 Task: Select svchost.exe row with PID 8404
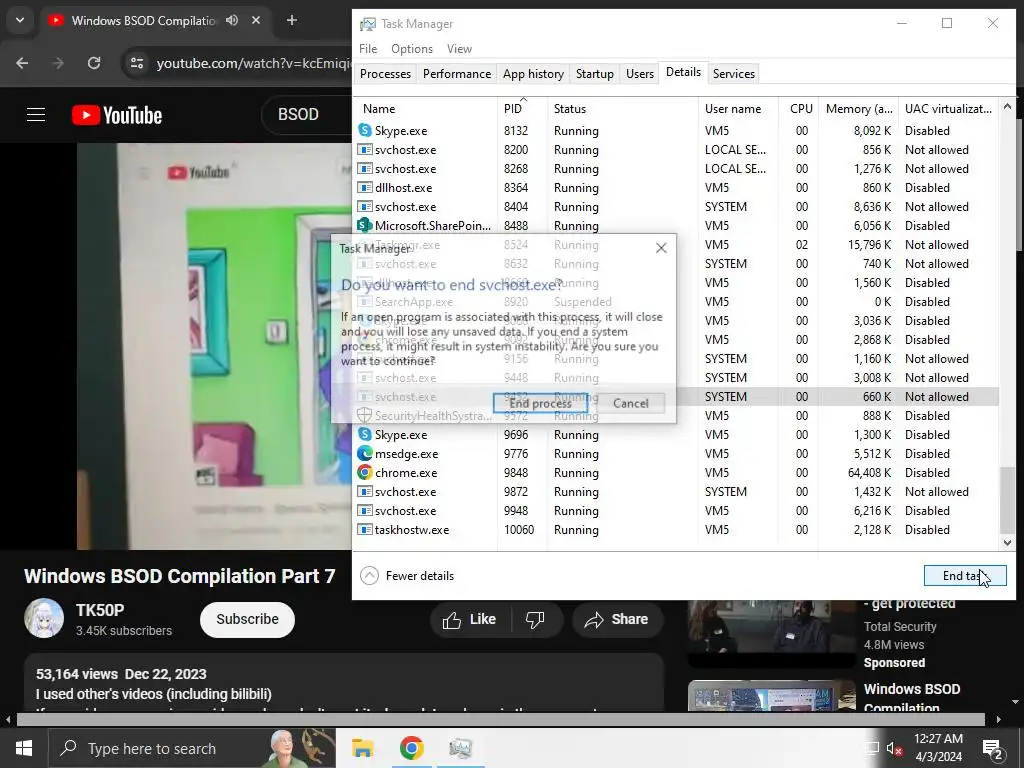676,206
